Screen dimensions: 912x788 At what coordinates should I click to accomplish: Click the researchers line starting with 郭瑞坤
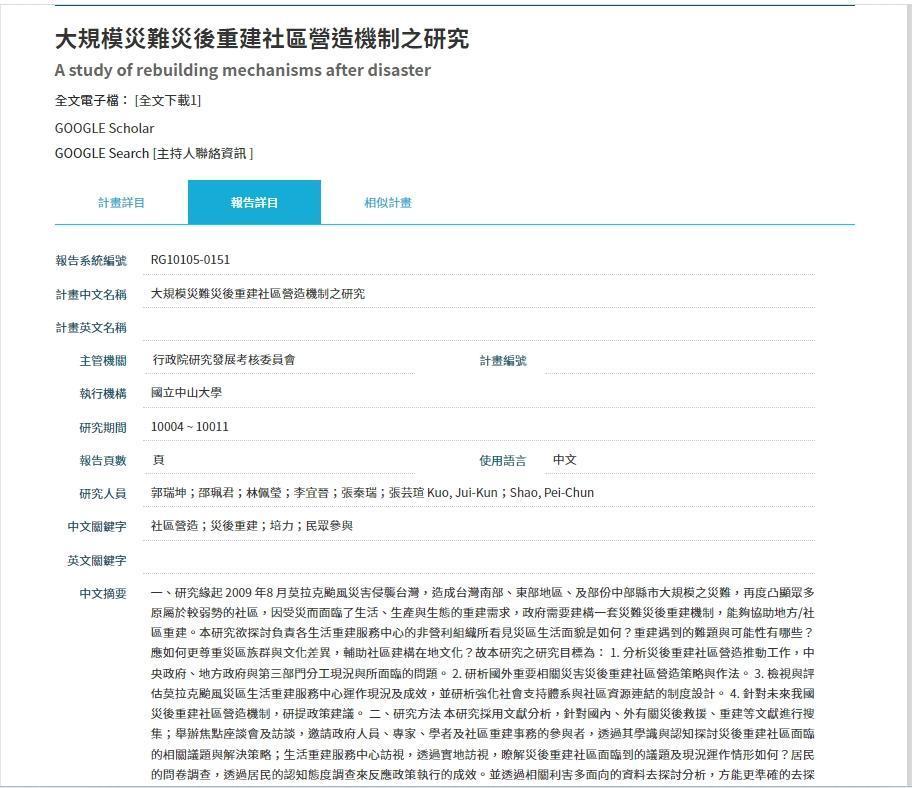pos(372,493)
